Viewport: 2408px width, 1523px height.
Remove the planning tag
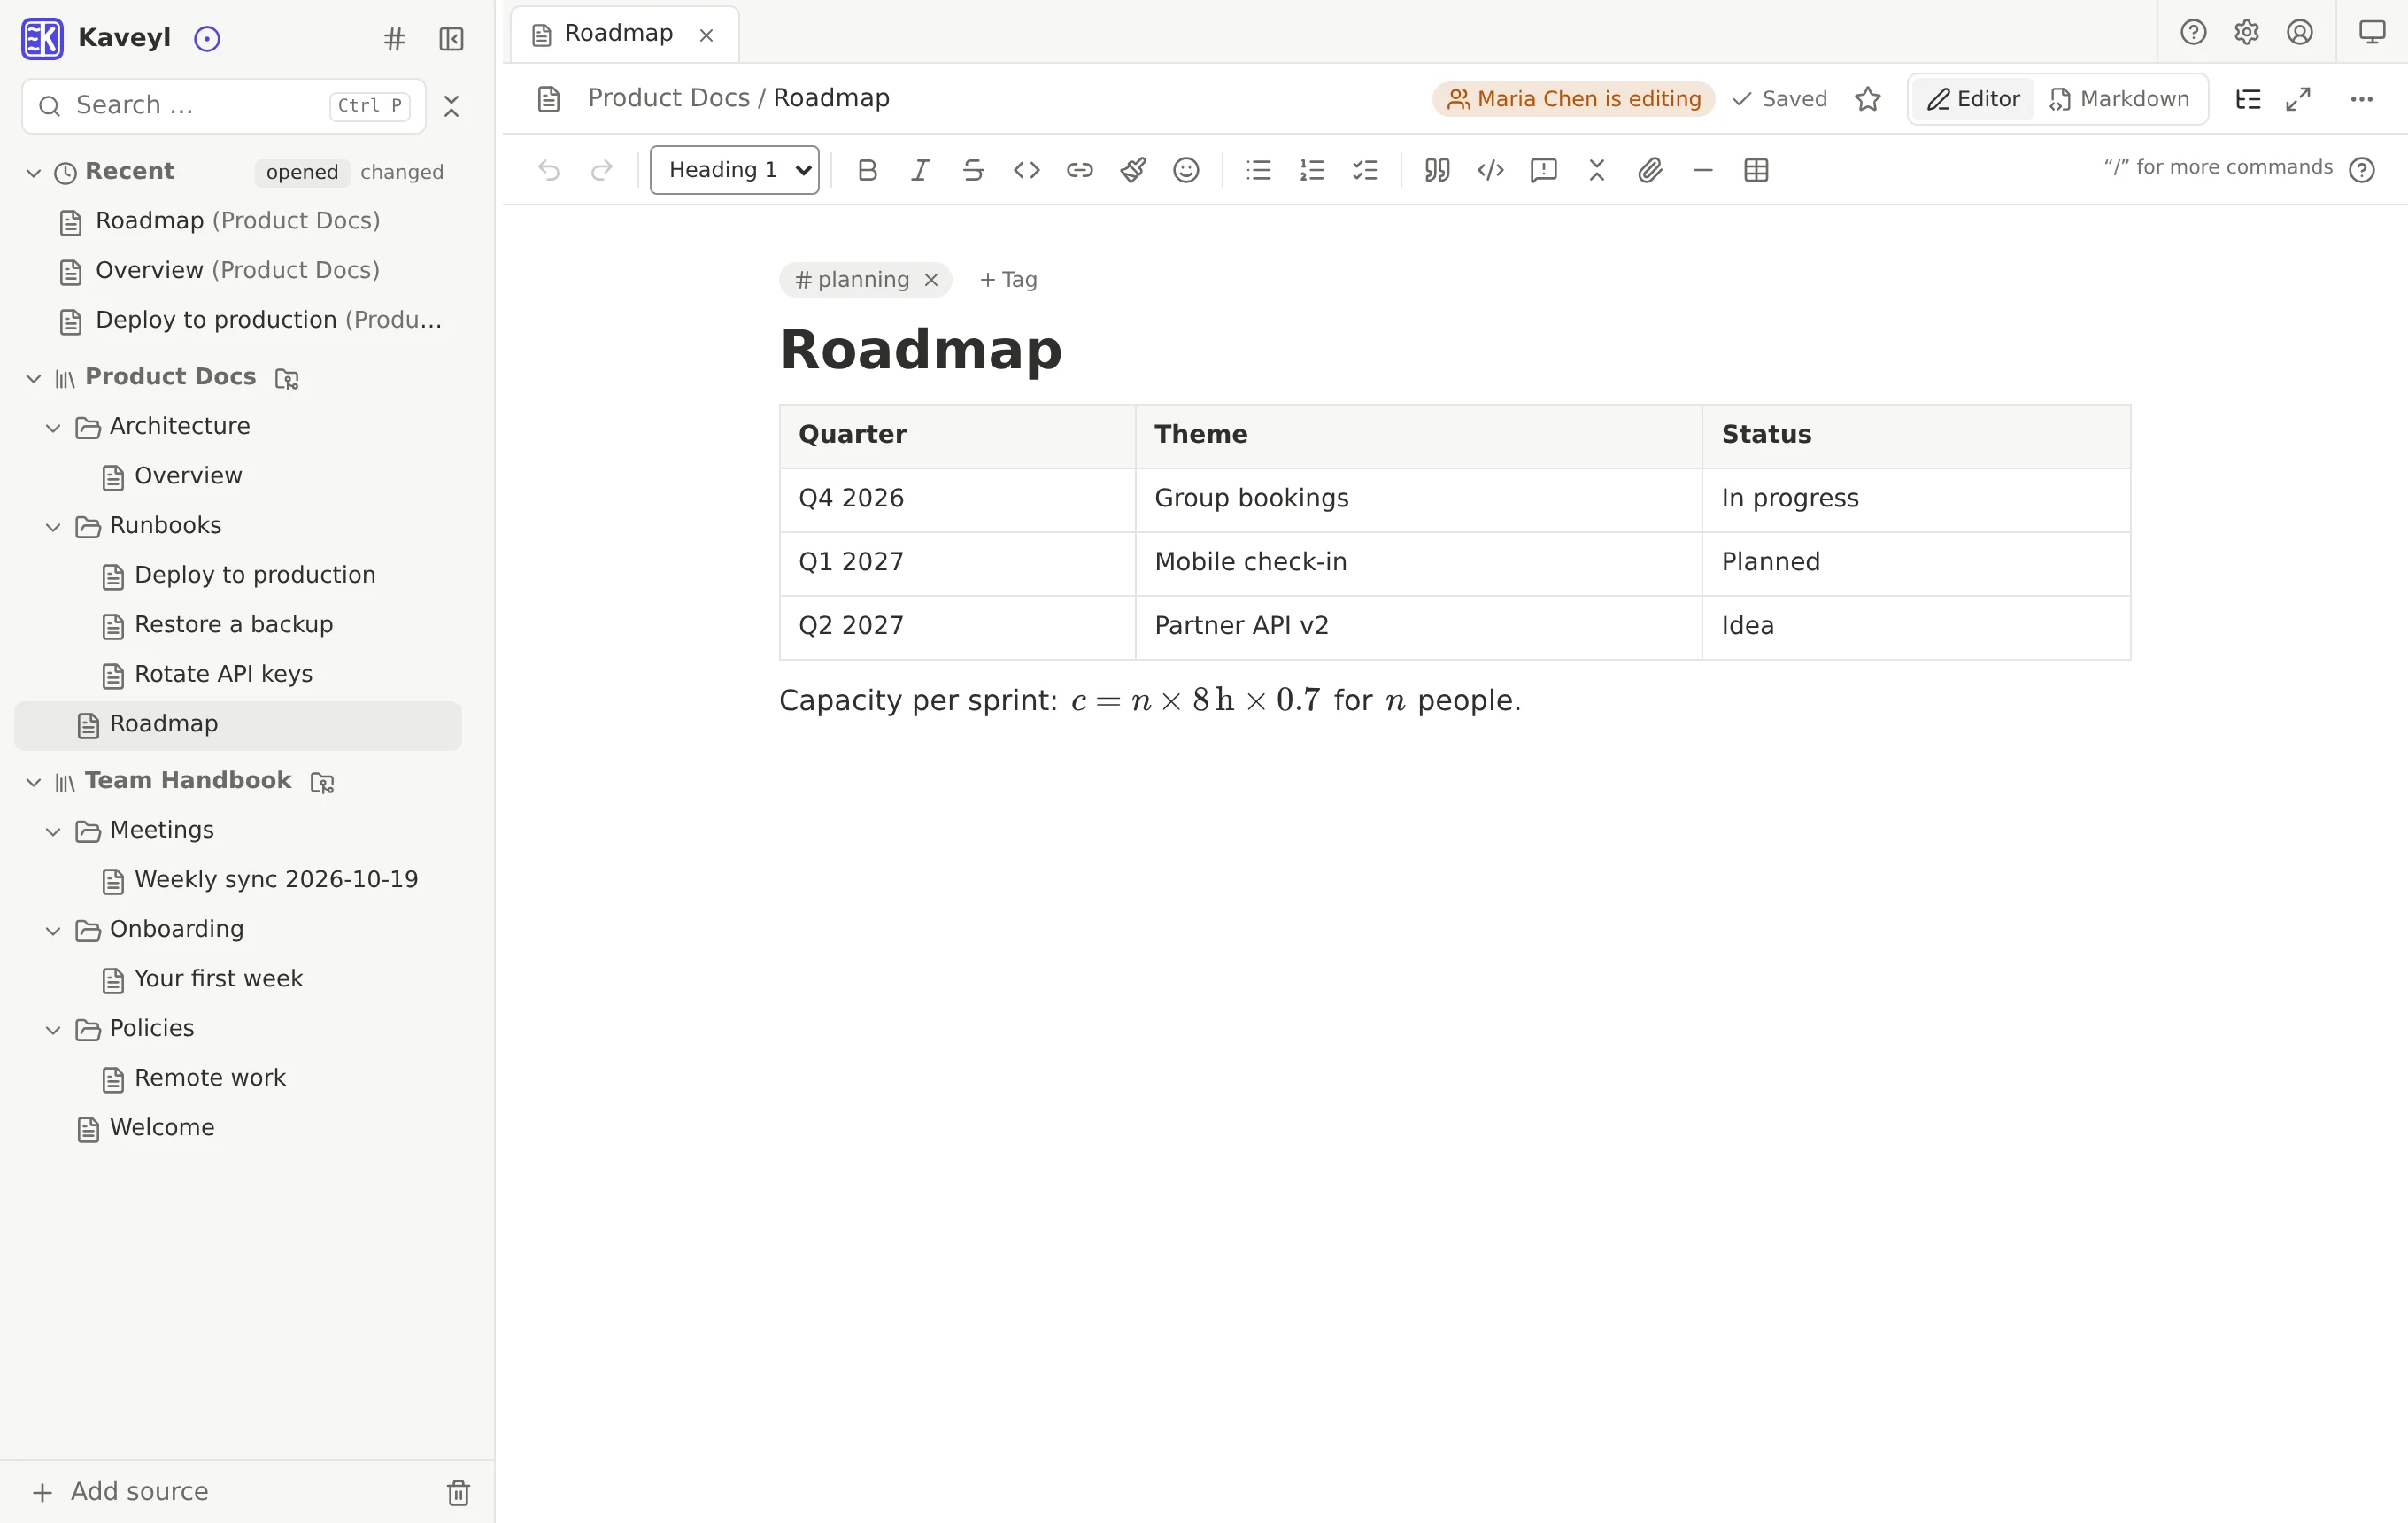click(x=931, y=280)
